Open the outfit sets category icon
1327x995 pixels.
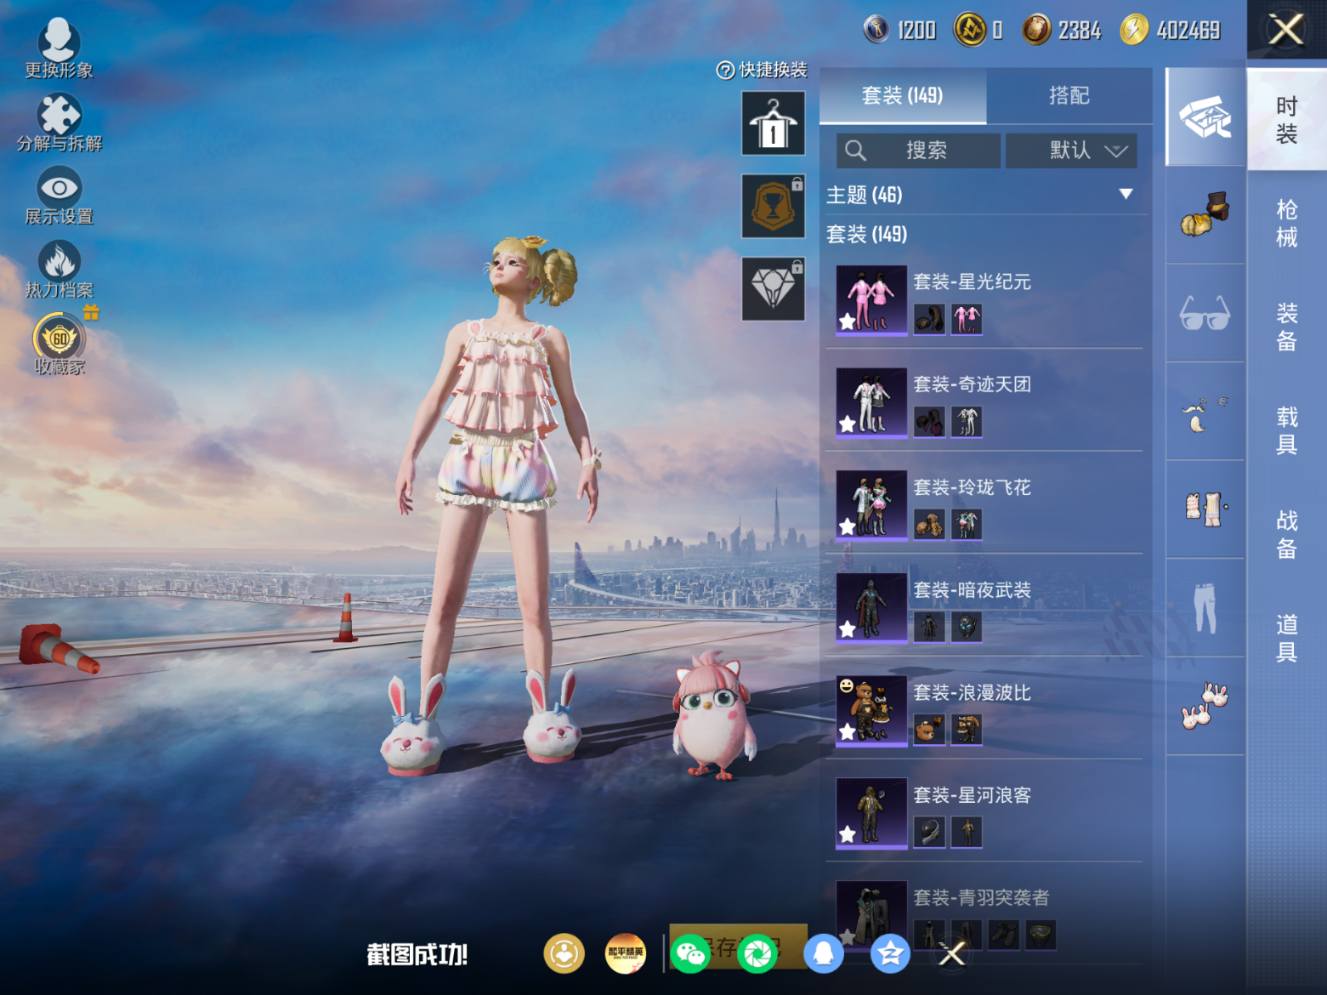click(x=1205, y=117)
